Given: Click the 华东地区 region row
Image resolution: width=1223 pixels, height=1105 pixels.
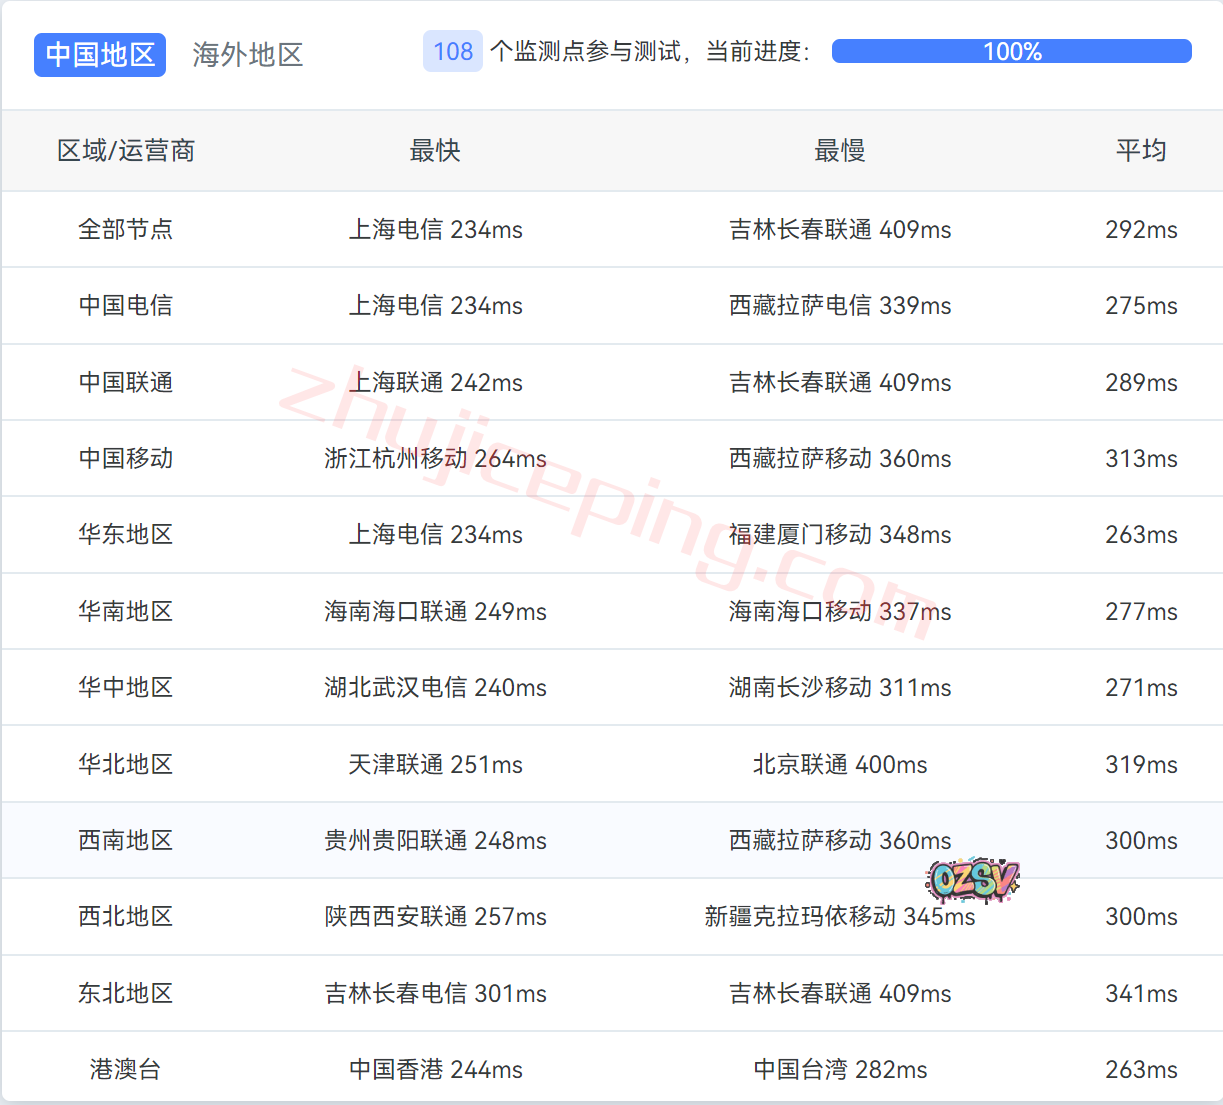Looking at the screenshot, I should click(x=126, y=534).
